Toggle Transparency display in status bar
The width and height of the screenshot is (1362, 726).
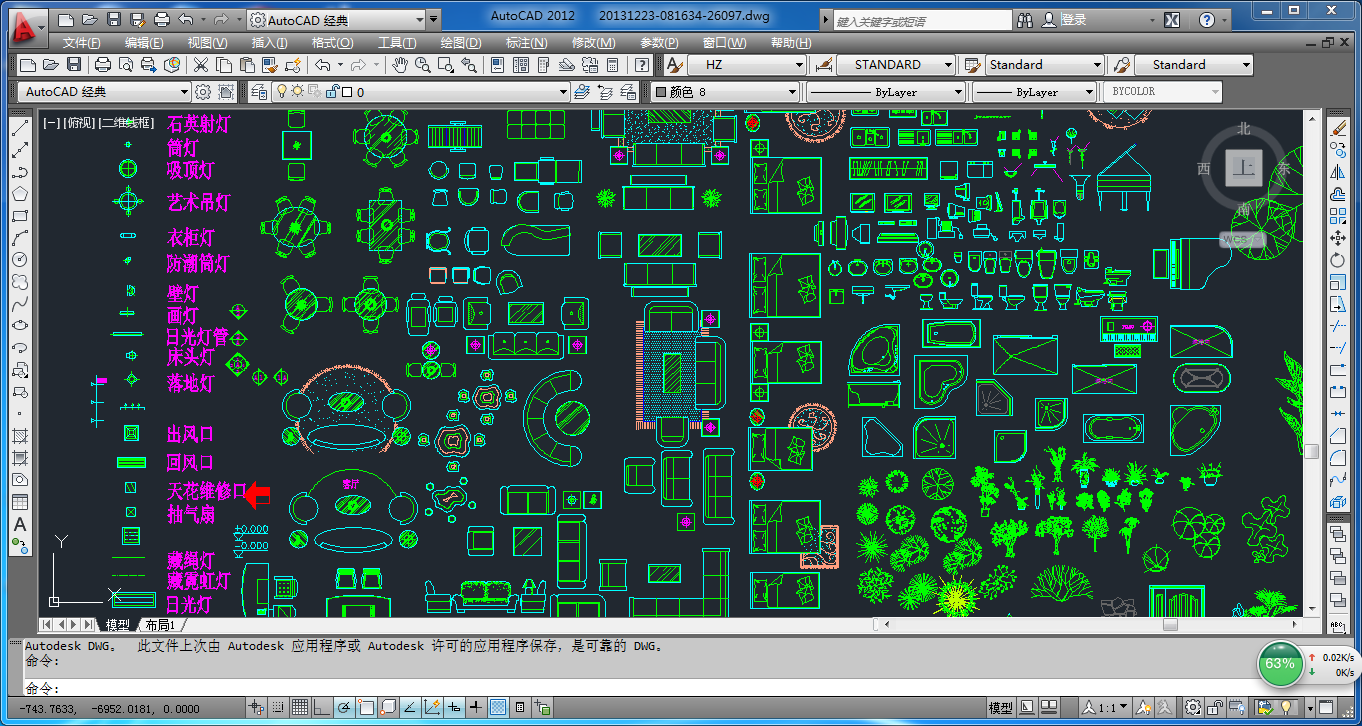[497, 708]
